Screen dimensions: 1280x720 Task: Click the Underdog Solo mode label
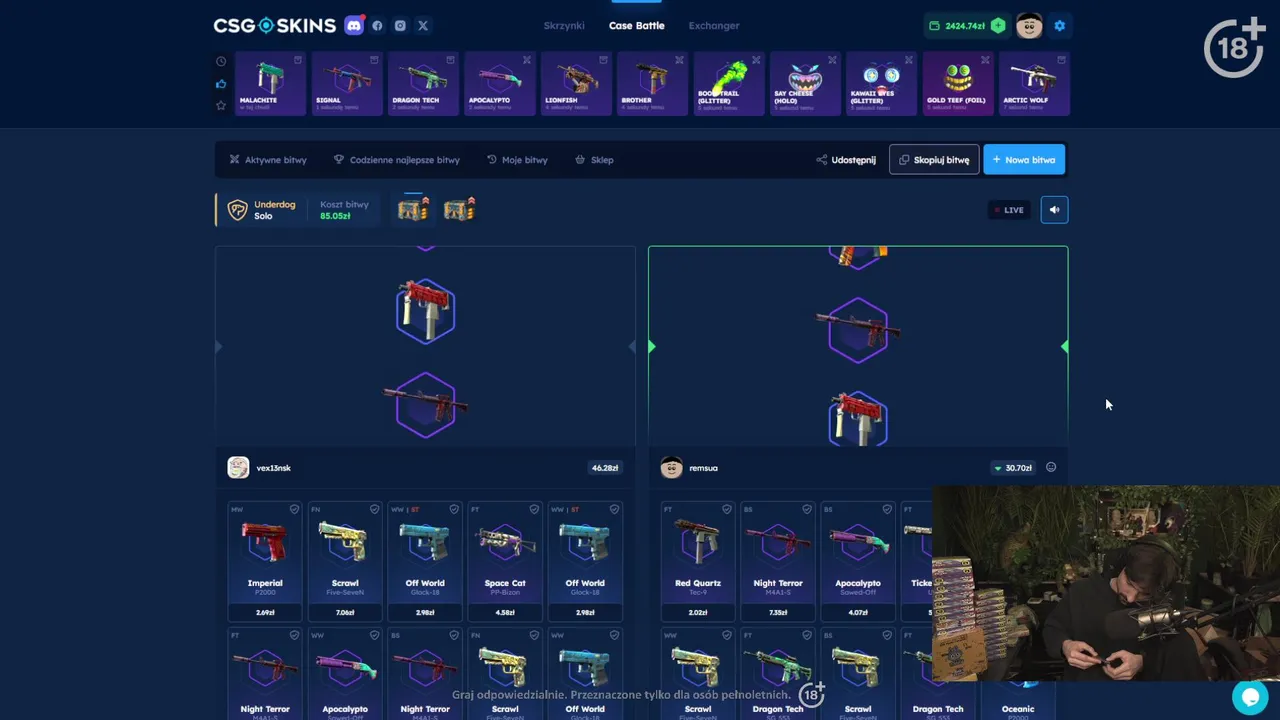click(274, 210)
